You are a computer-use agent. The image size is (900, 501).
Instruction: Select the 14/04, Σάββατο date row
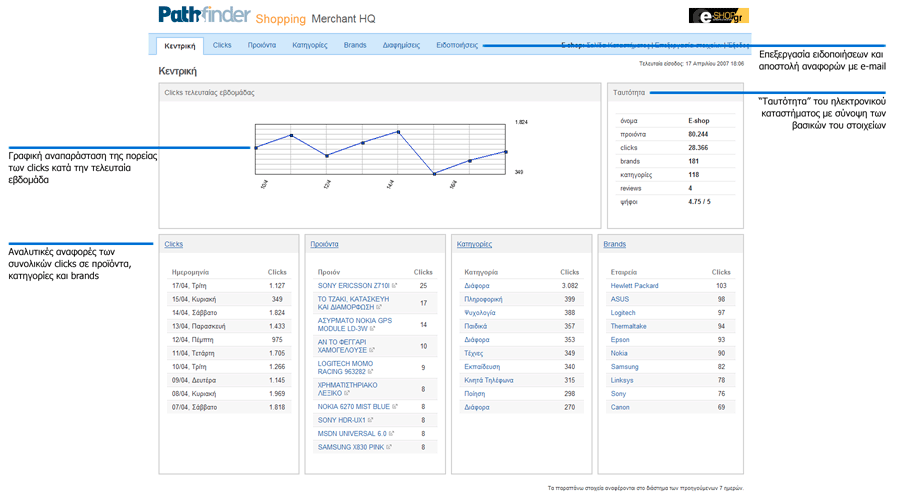(228, 313)
